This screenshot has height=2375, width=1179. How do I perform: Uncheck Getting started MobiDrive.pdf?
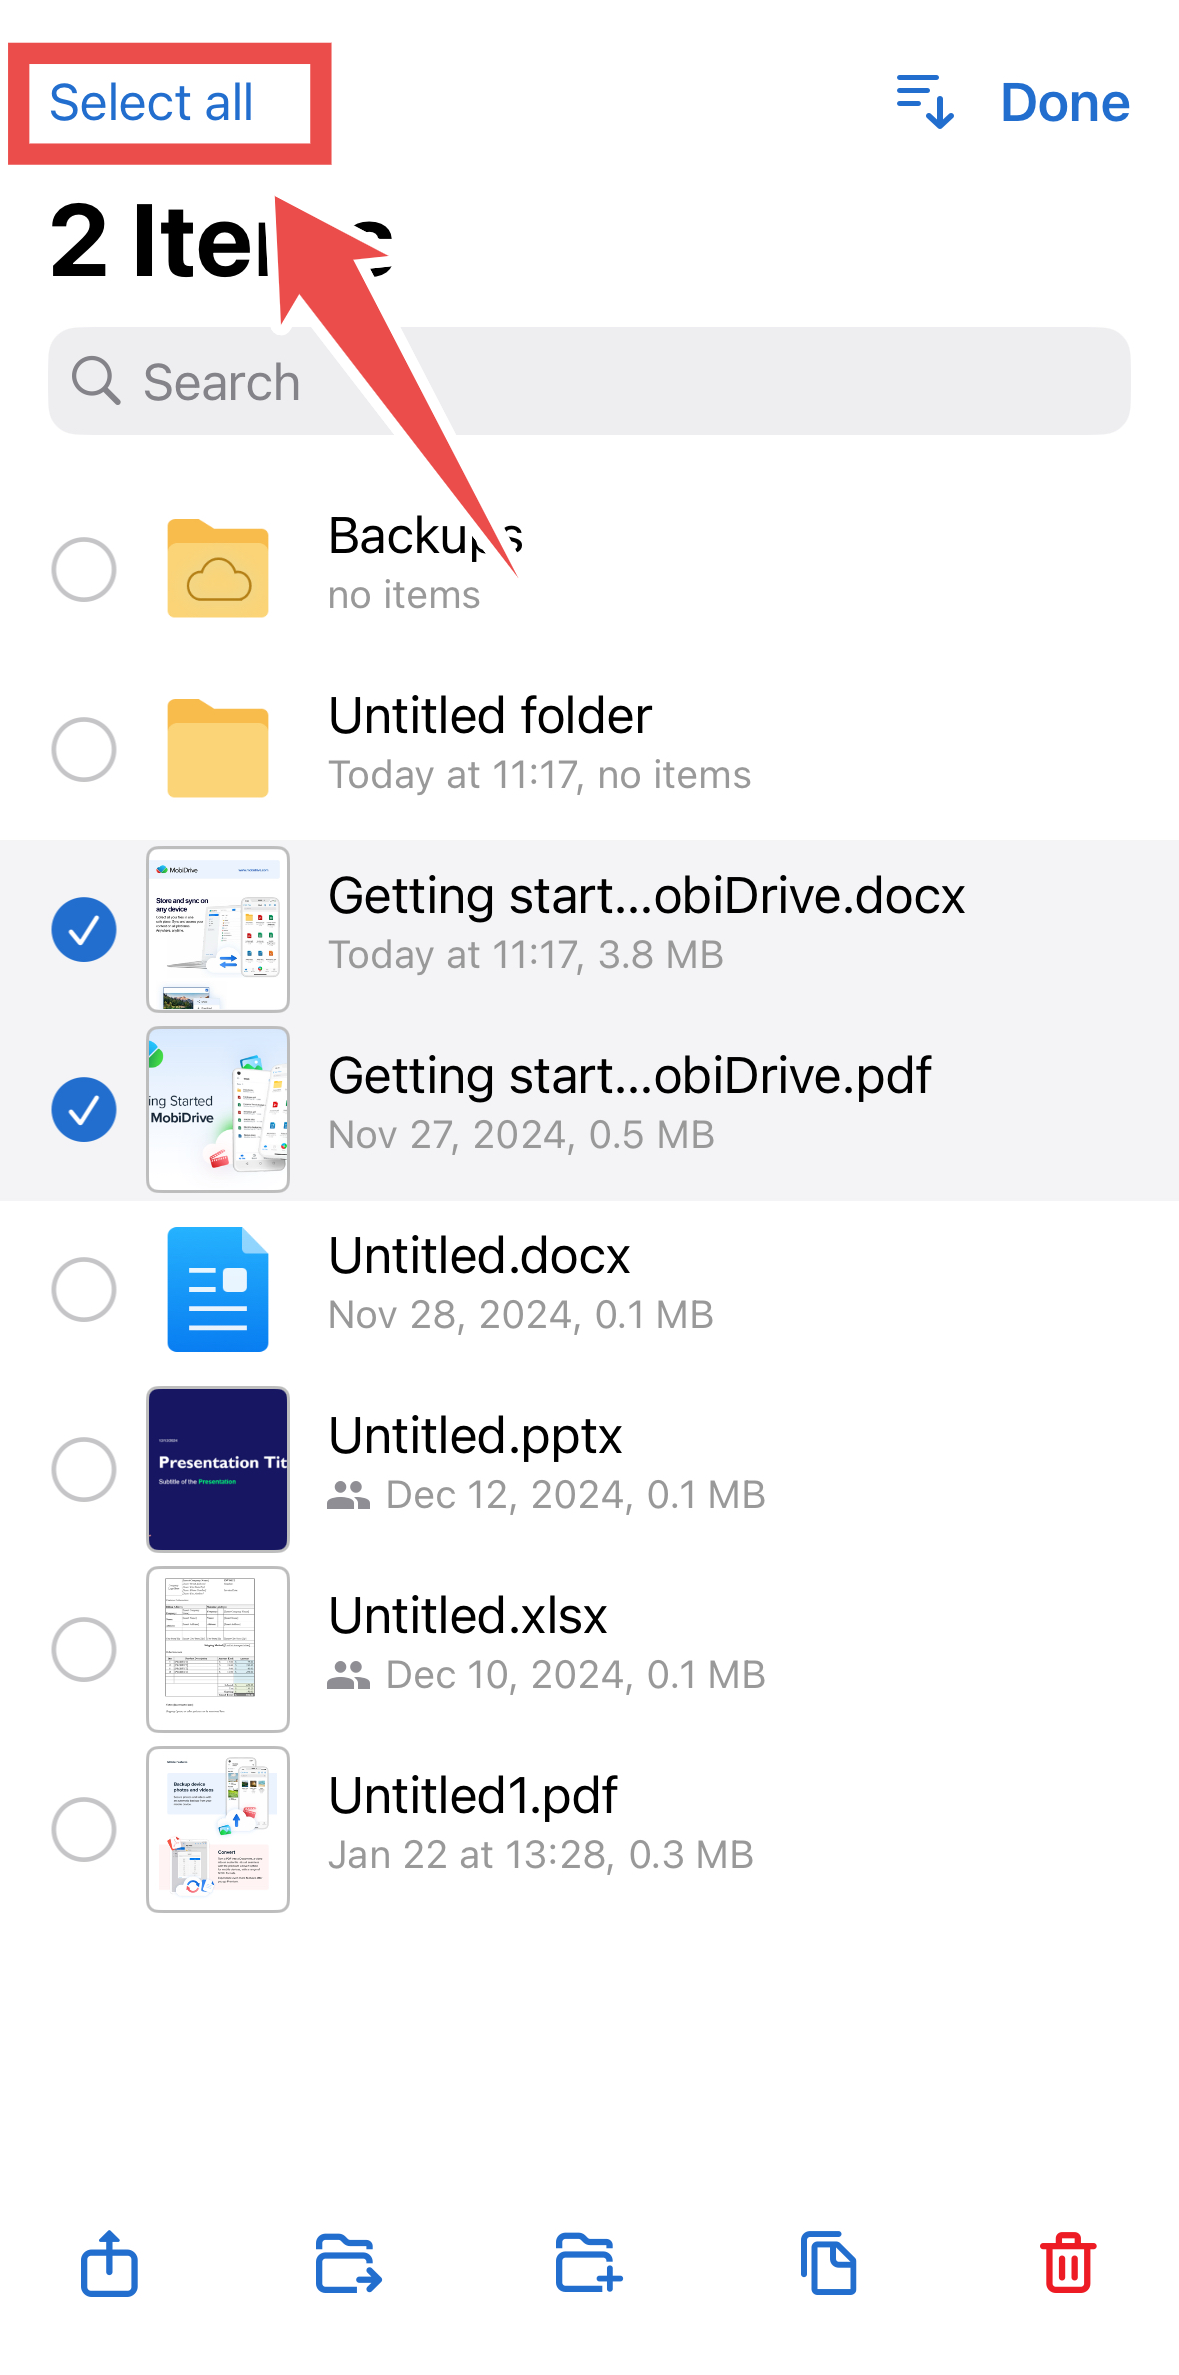pyautogui.click(x=84, y=1110)
